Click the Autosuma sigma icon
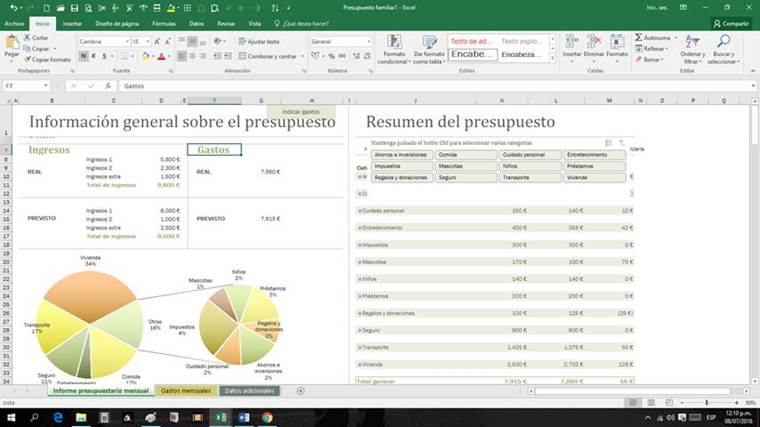Image resolution: width=760 pixels, height=427 pixels. 639,37
